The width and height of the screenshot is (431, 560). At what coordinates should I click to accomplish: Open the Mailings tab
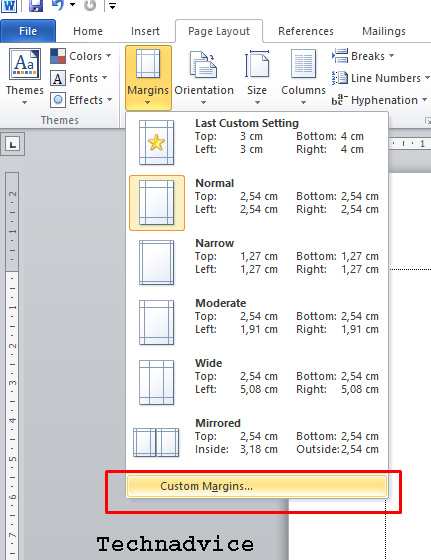point(384,31)
